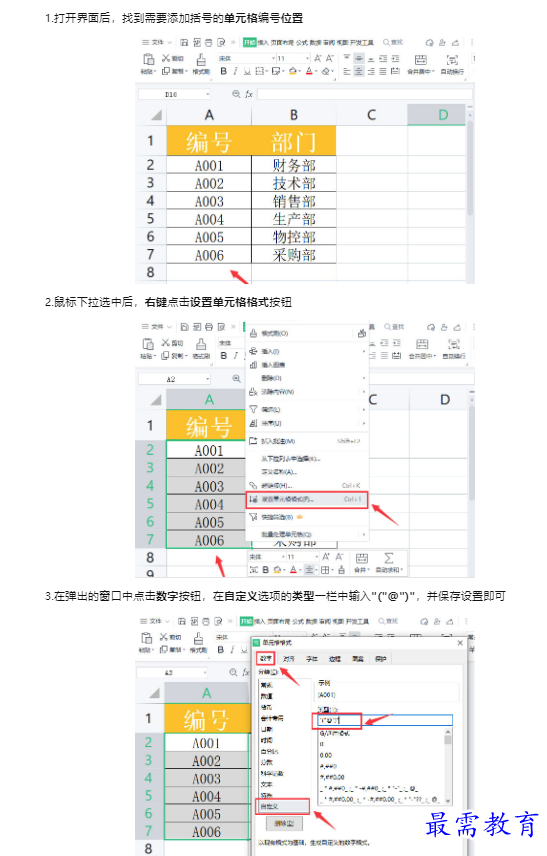
Task: Click the font color A in step 2 mini toolbar
Action: tap(293, 570)
